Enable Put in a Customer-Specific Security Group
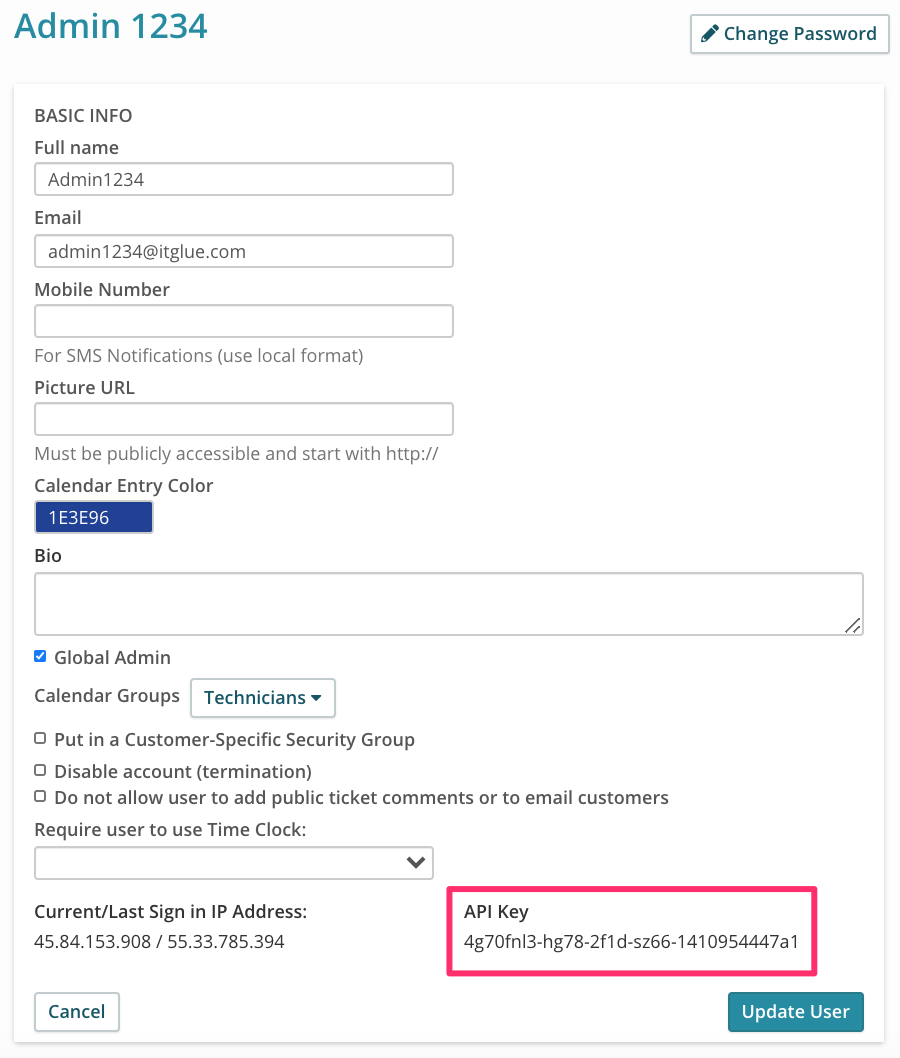Screen dimensions: 900x1058 [x=40, y=737]
